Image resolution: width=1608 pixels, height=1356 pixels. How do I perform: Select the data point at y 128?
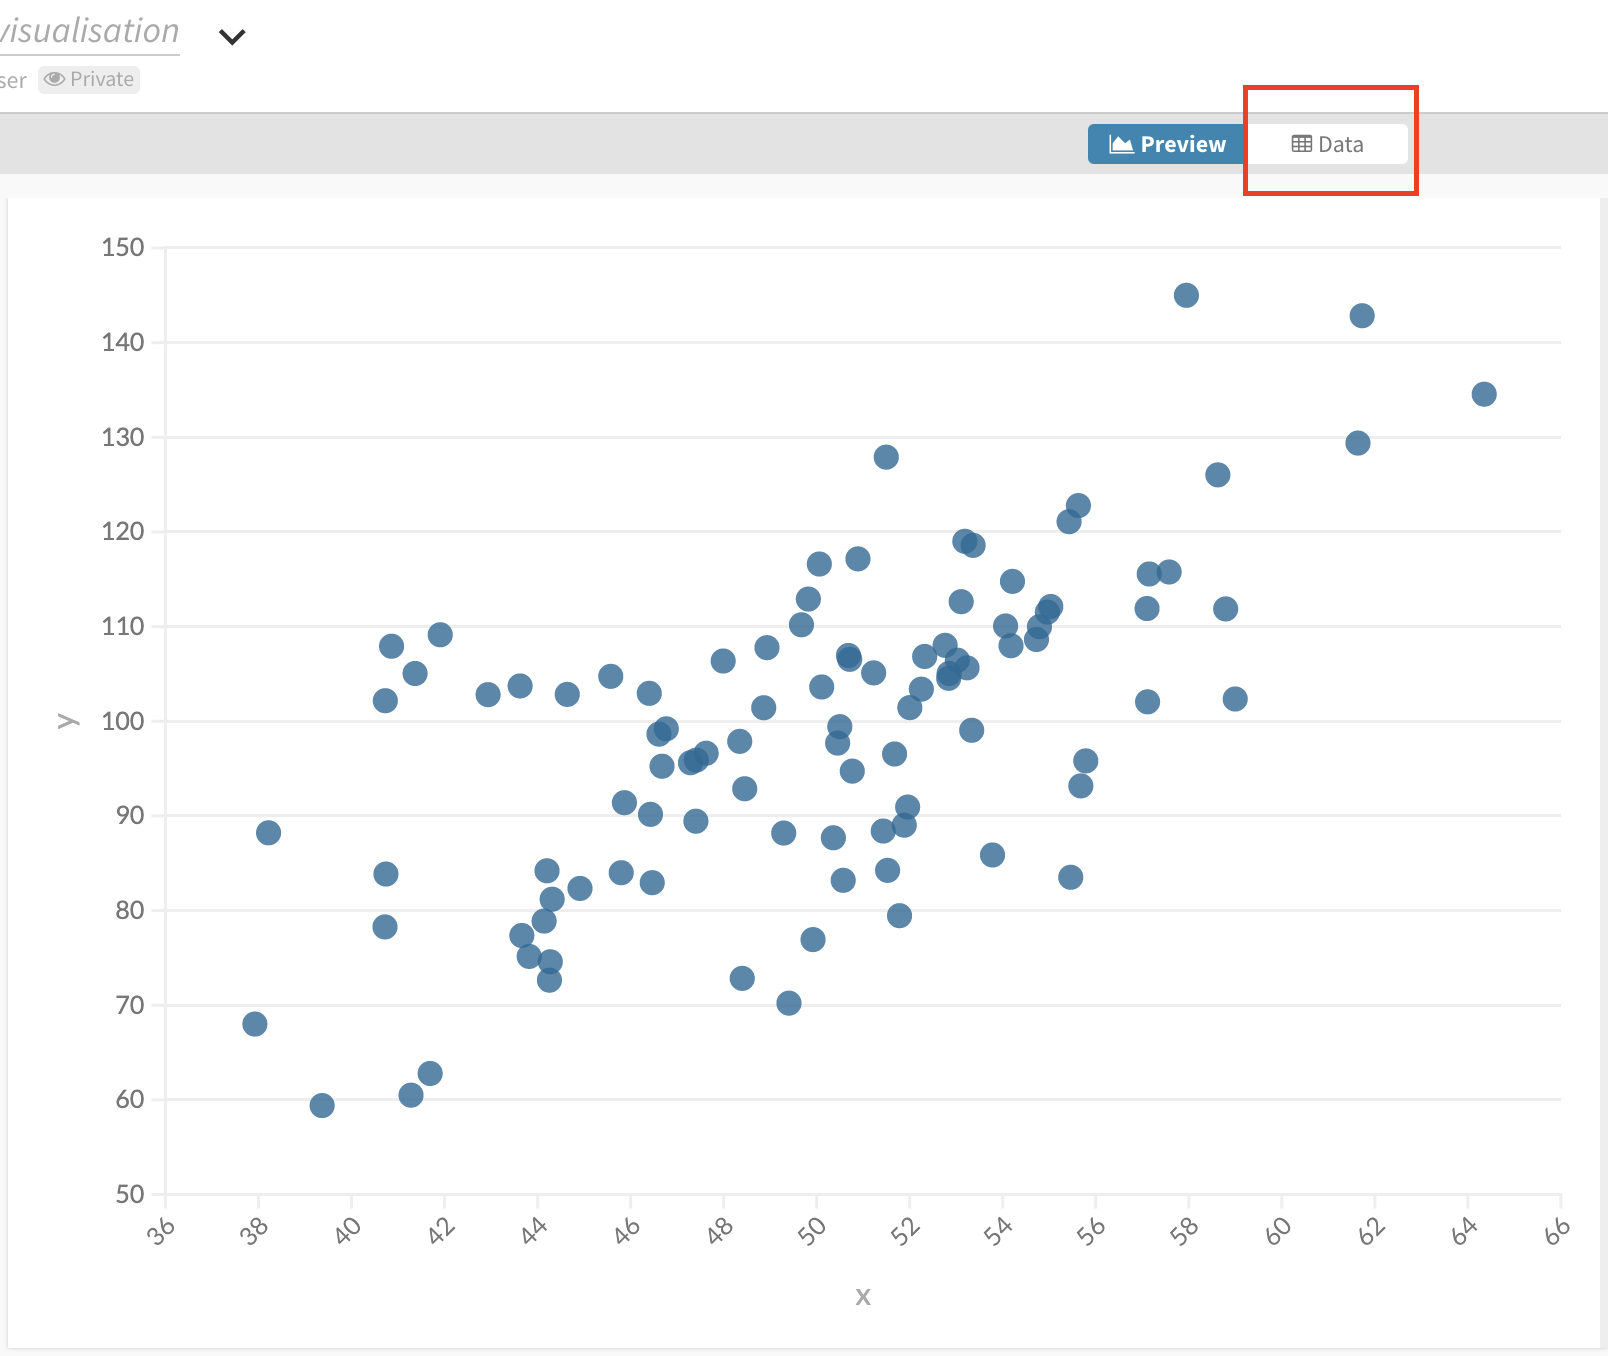point(886,457)
